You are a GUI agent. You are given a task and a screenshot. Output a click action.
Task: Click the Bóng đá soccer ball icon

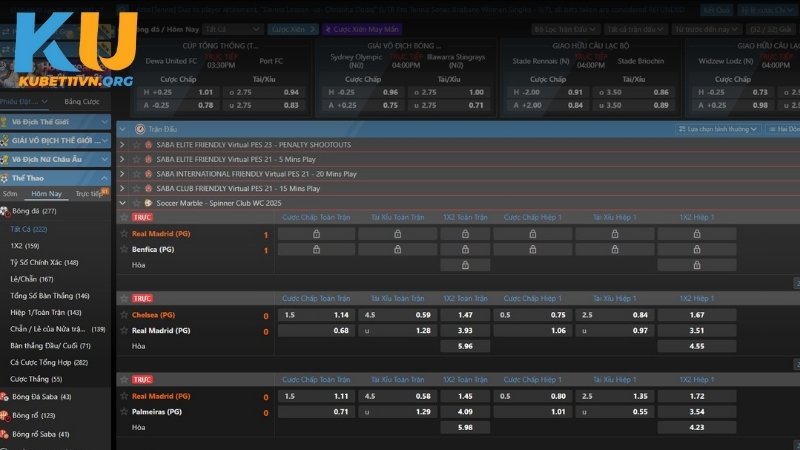click(6, 211)
